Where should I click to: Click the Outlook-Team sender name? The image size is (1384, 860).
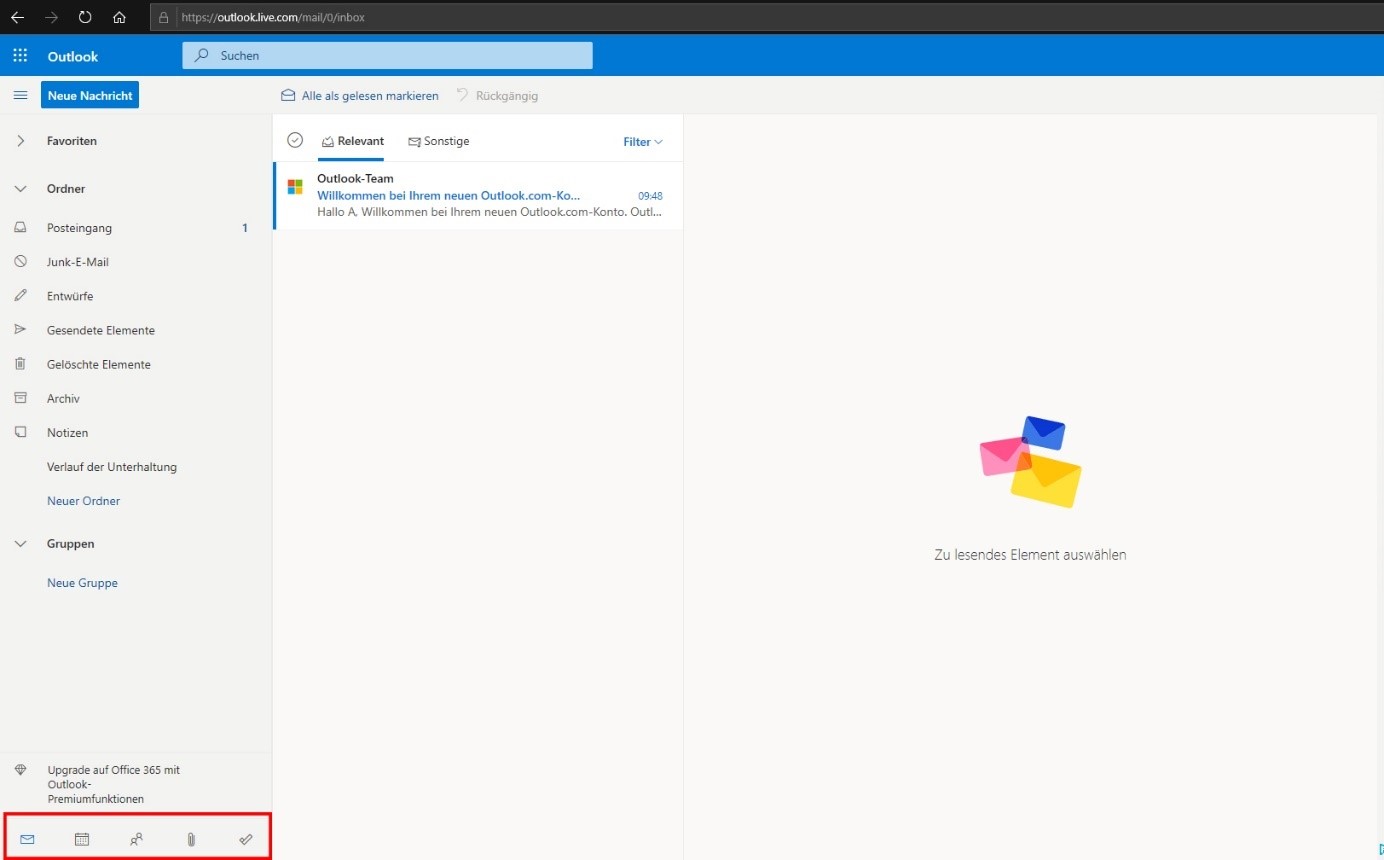click(355, 179)
